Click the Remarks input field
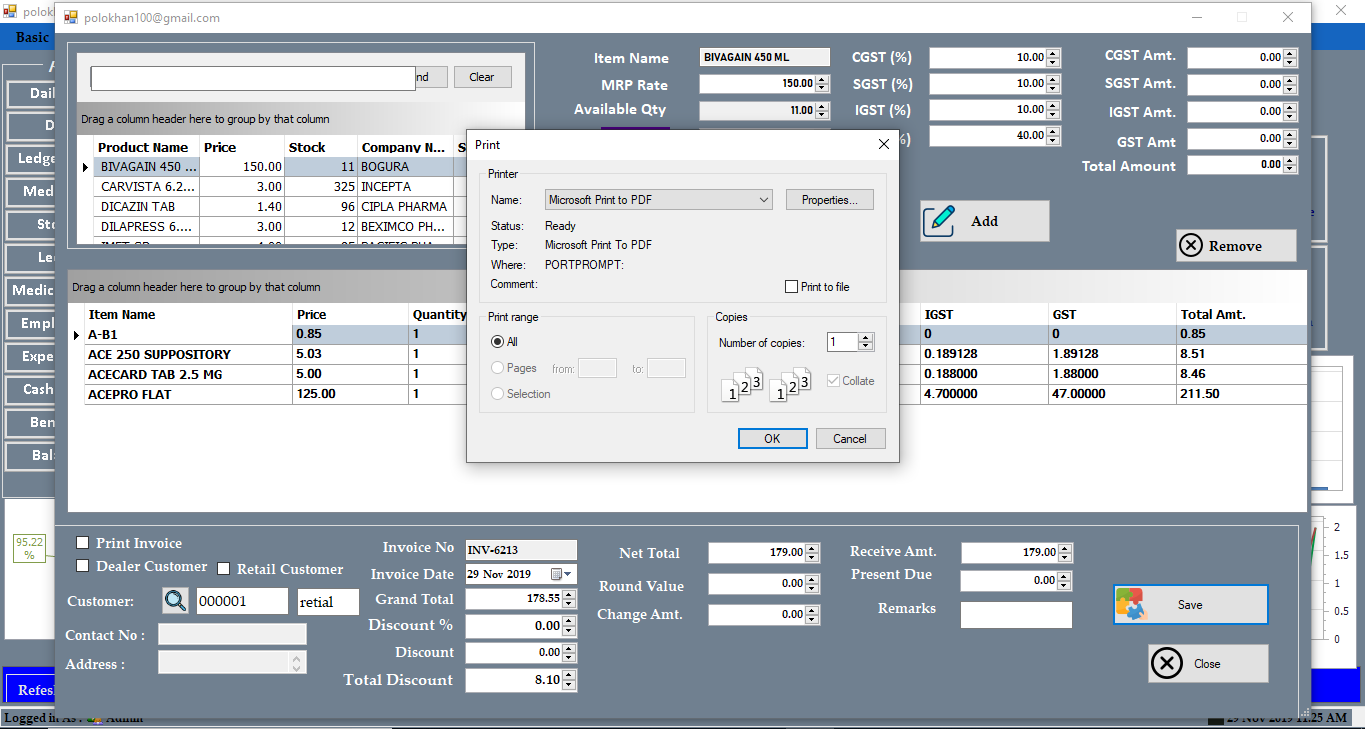 tap(1016, 615)
